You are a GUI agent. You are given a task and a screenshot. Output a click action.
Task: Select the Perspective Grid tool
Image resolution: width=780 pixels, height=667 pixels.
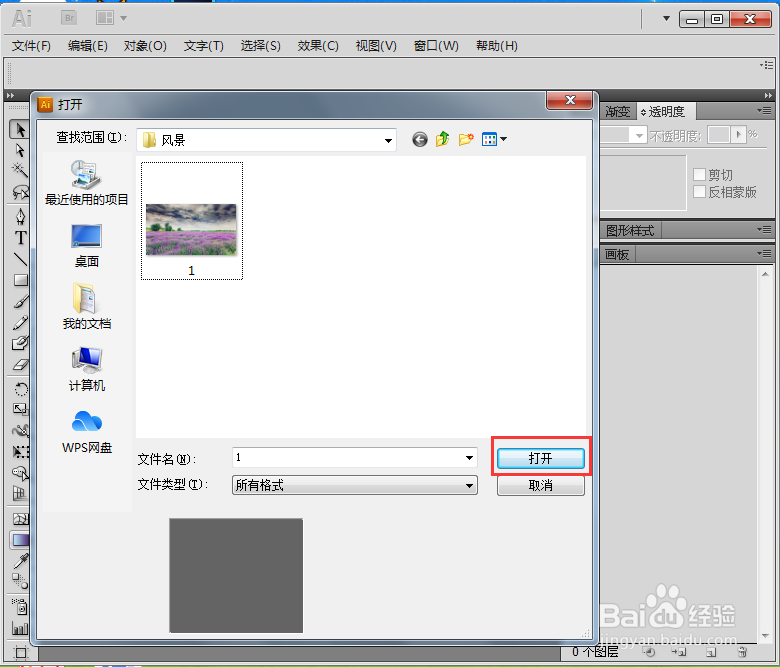pyautogui.click(x=20, y=493)
